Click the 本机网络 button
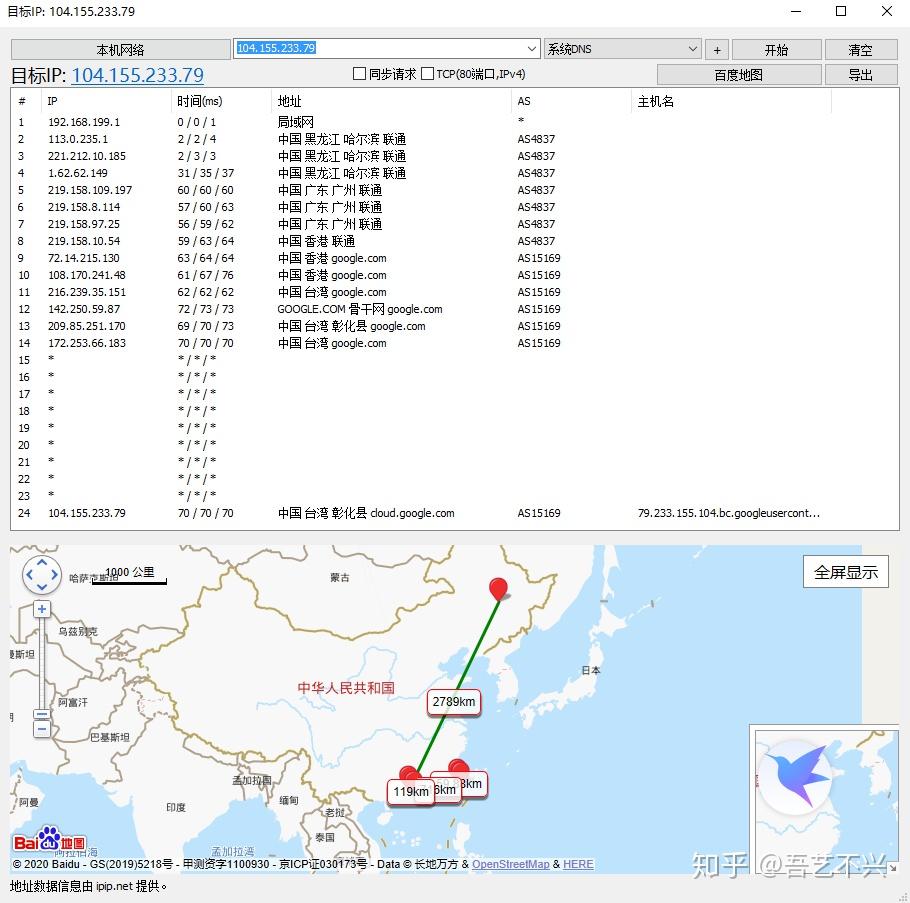 pos(121,50)
